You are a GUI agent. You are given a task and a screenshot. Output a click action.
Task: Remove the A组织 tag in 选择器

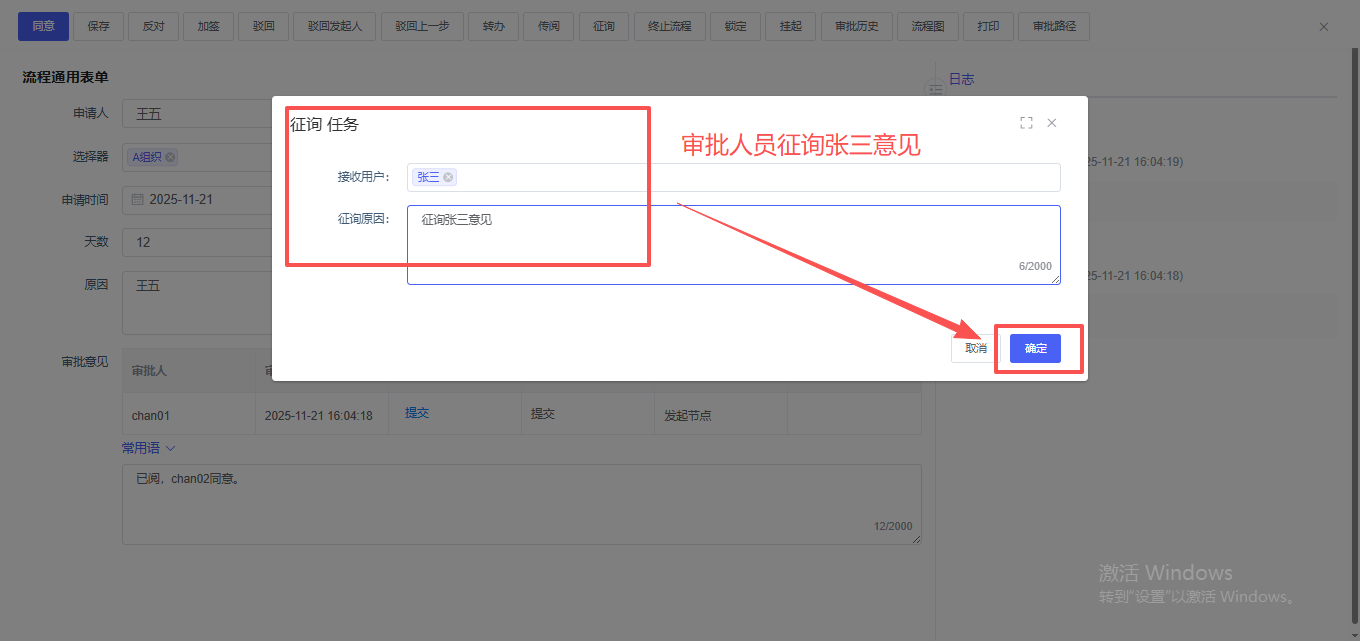click(170, 157)
